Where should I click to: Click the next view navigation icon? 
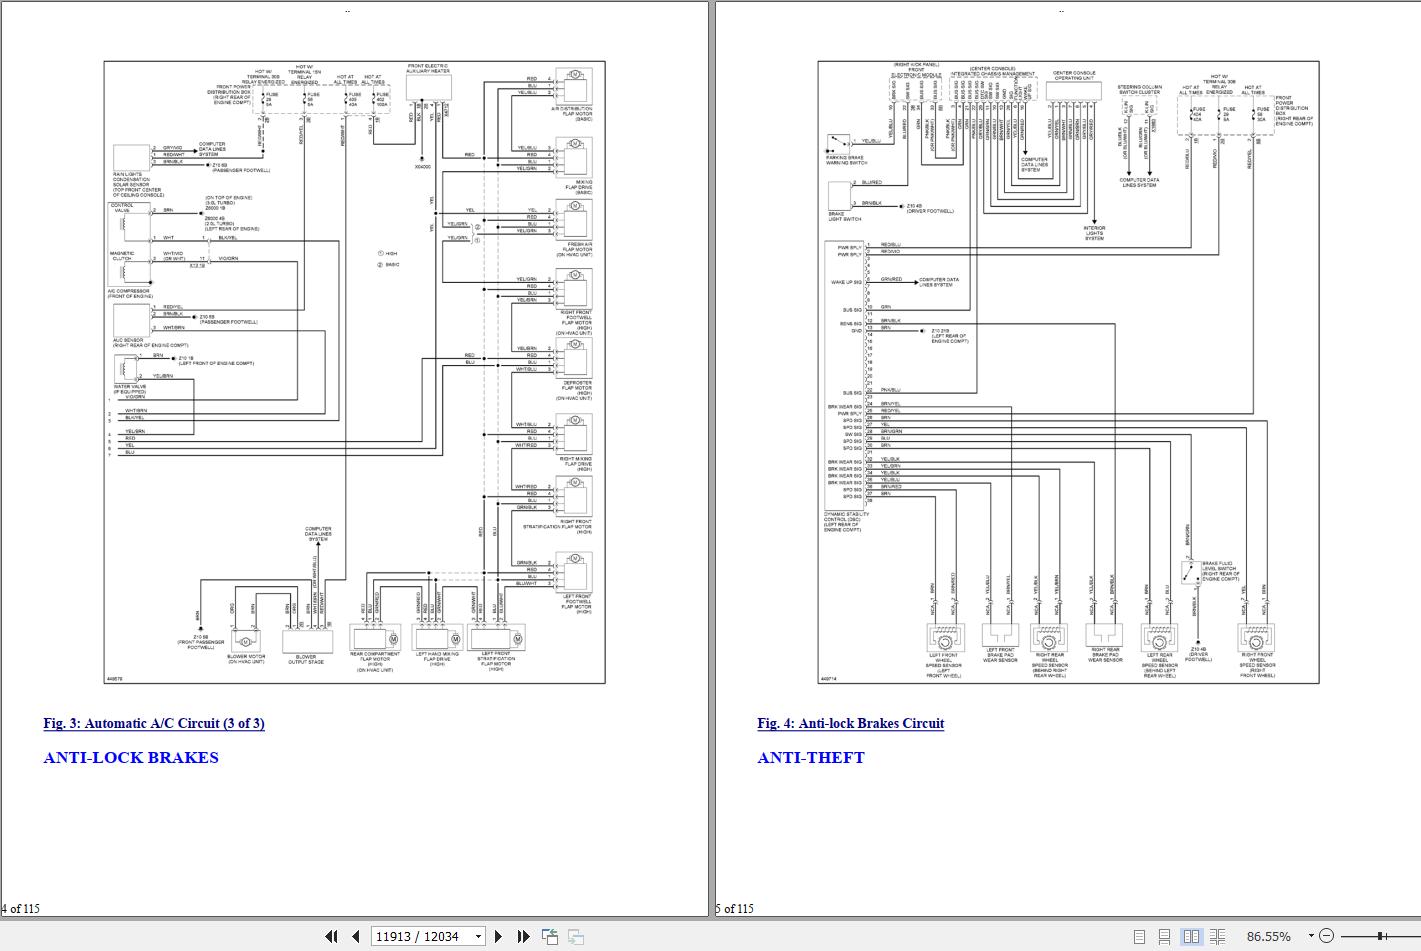575,936
